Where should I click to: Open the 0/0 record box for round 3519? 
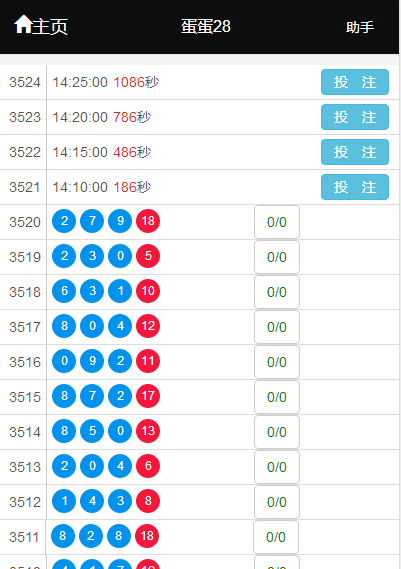(x=277, y=257)
